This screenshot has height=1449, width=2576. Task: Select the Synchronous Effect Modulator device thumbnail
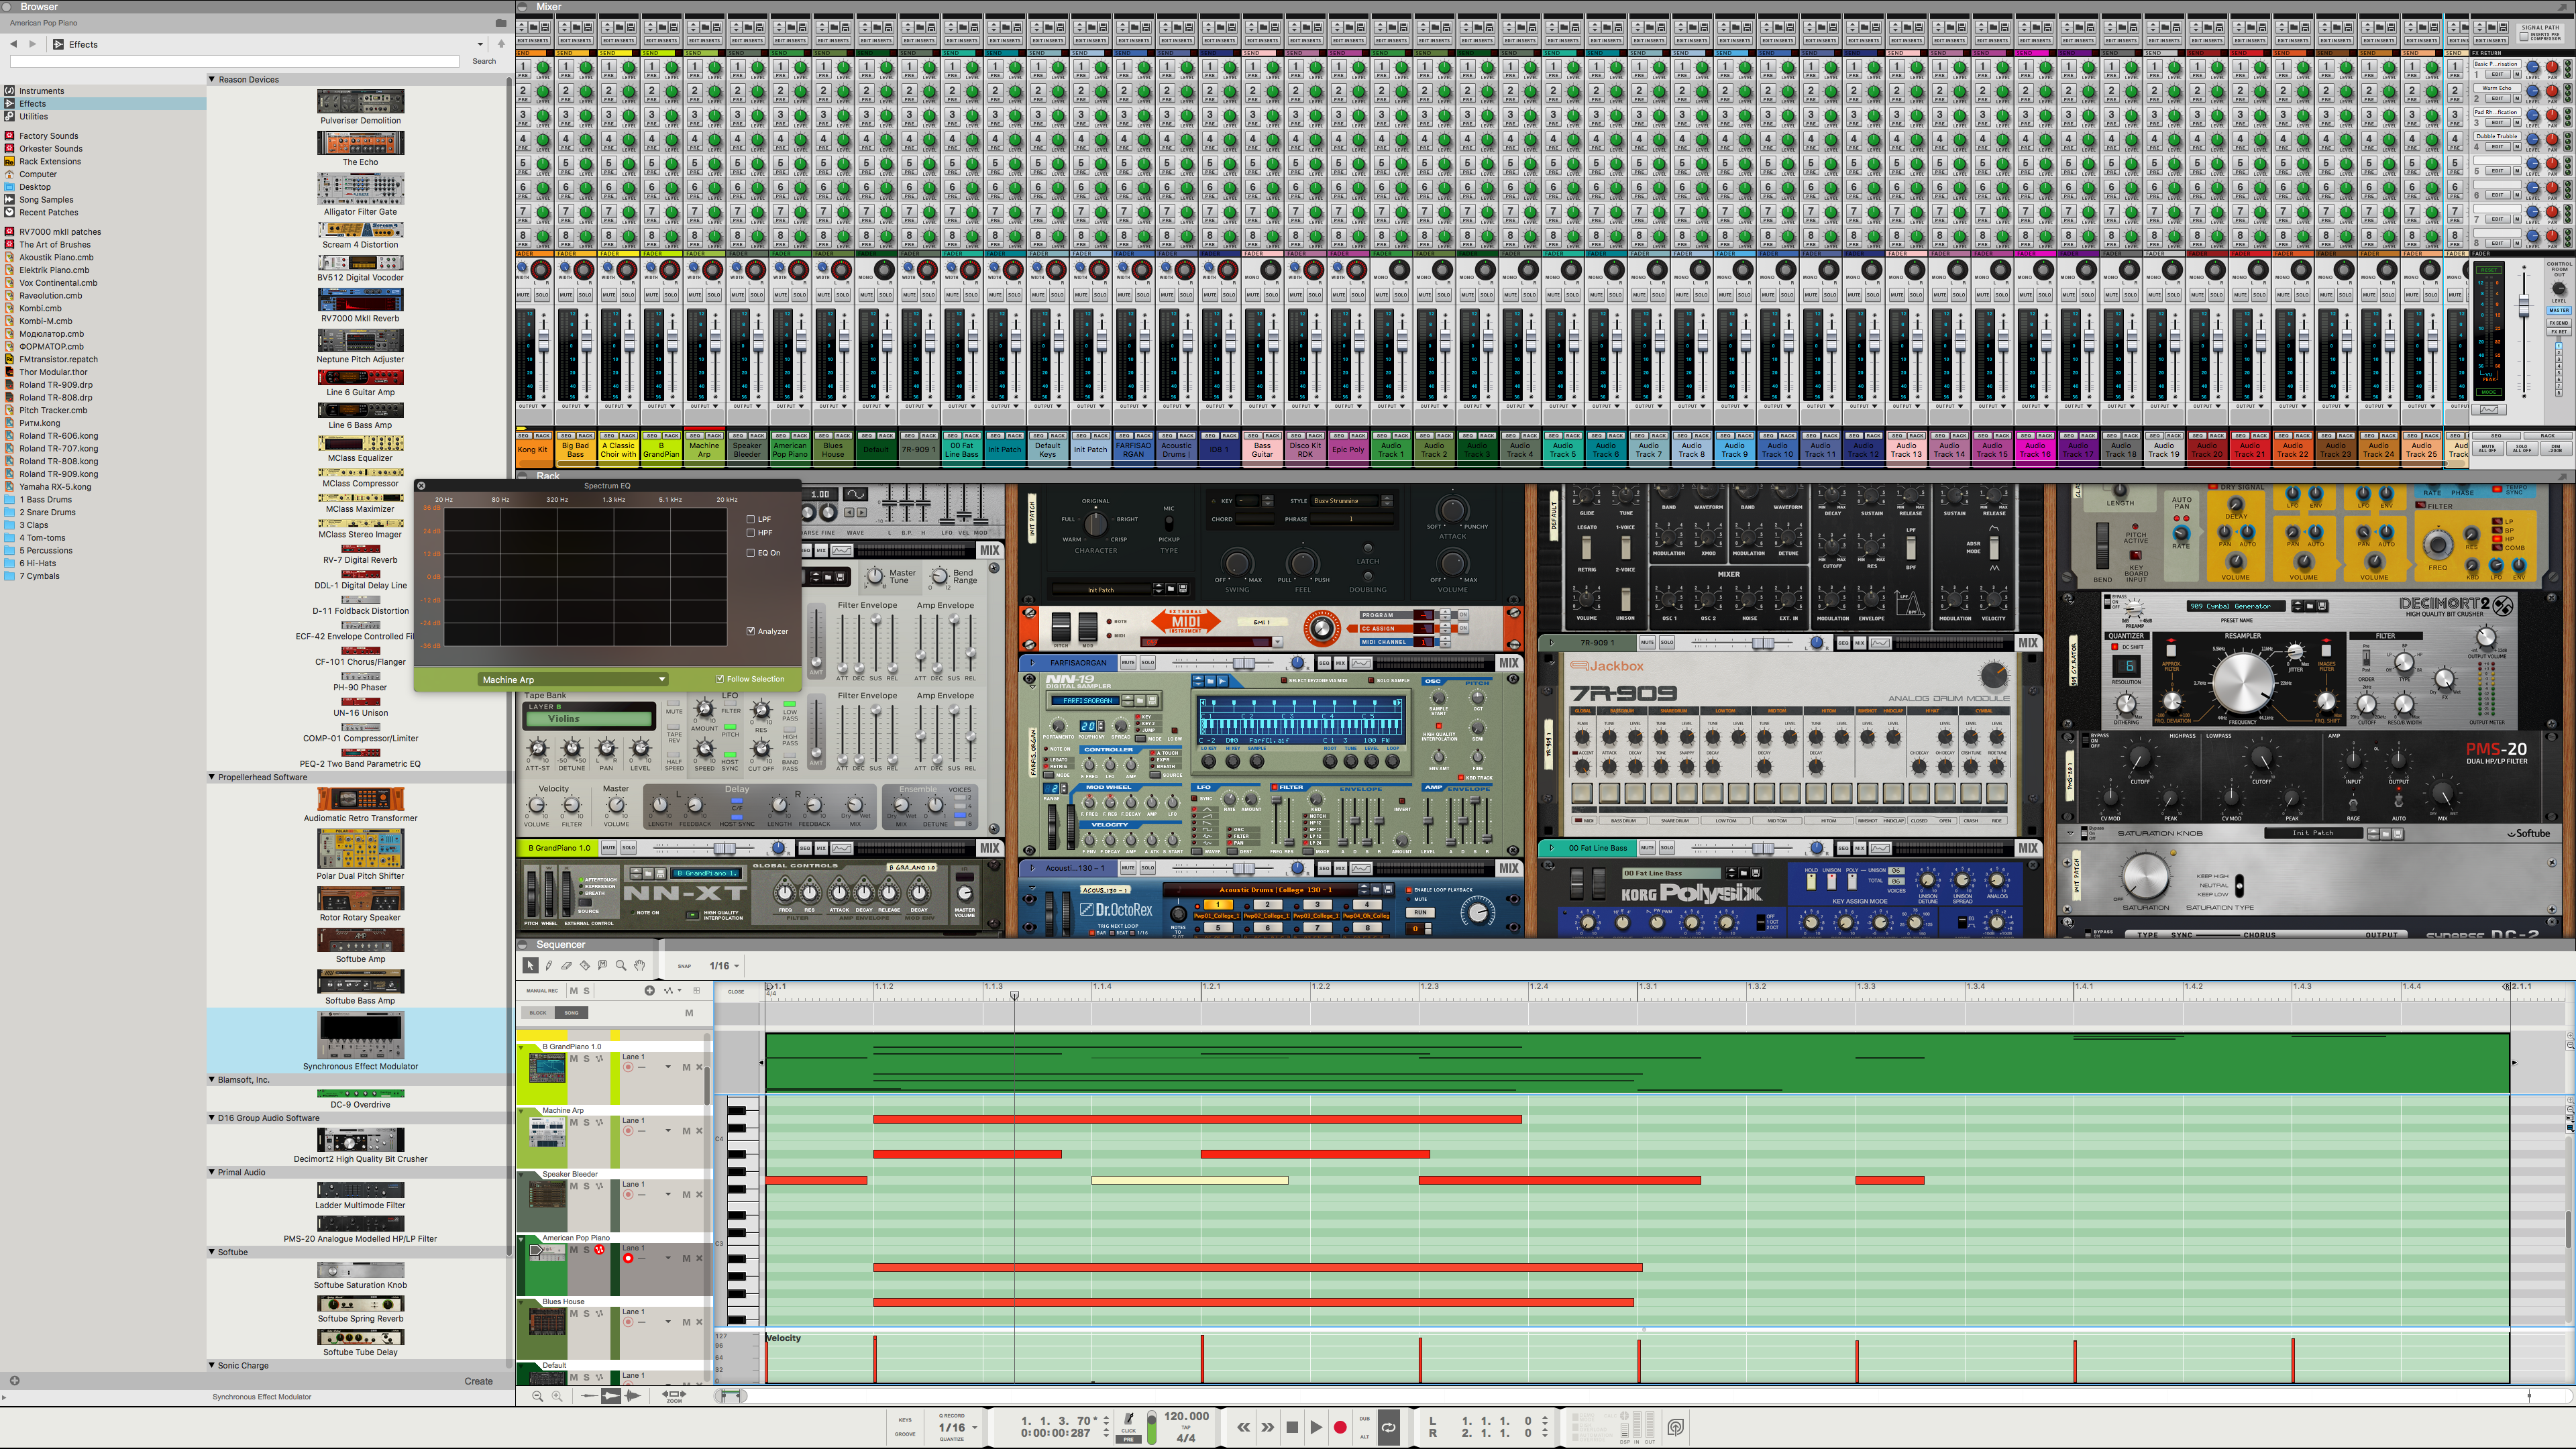[361, 1034]
